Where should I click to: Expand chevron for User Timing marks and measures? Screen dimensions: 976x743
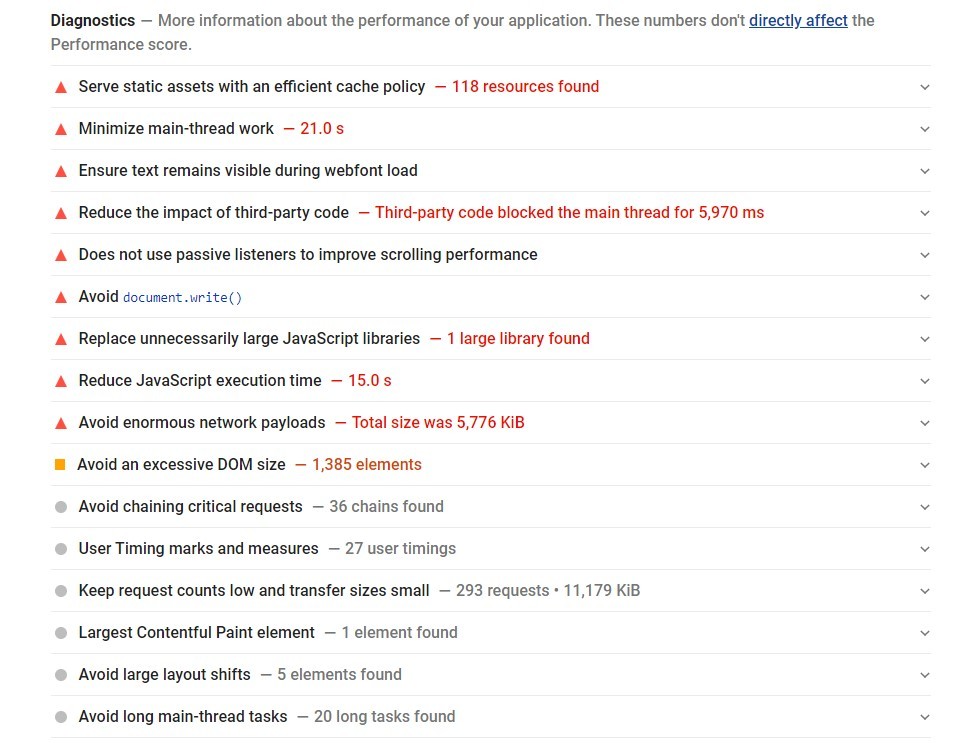925,549
